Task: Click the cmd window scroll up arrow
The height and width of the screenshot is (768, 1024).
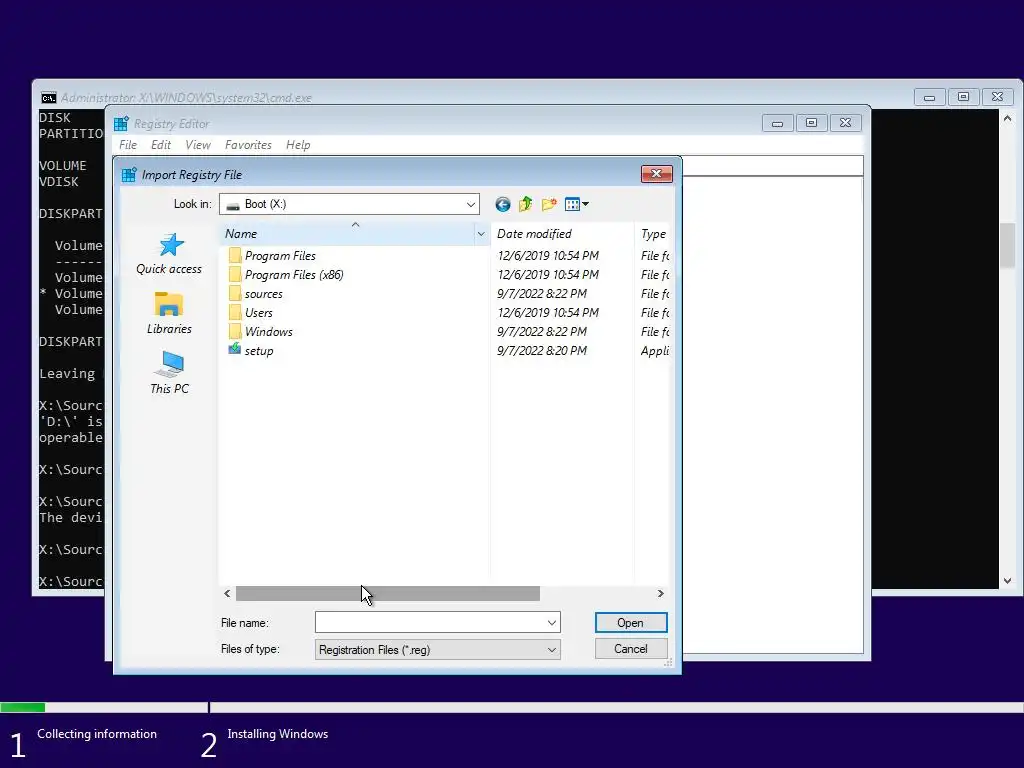Action: click(1007, 119)
